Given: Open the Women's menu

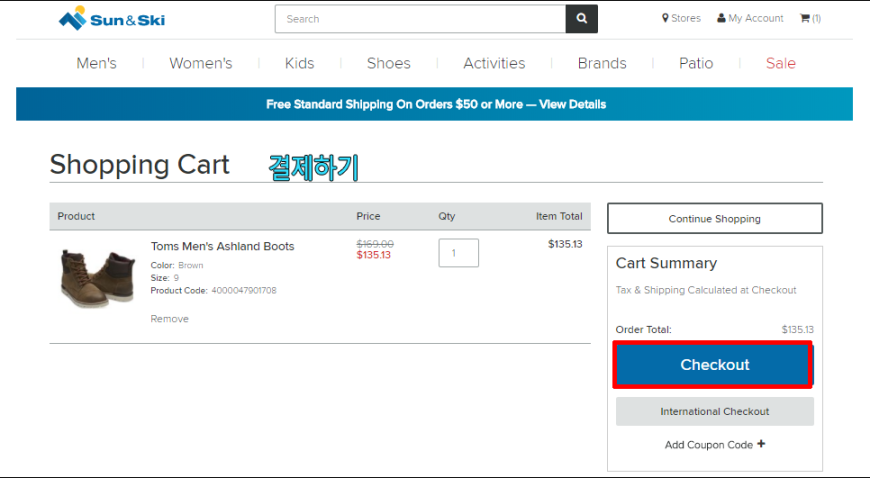Looking at the screenshot, I should (201, 63).
